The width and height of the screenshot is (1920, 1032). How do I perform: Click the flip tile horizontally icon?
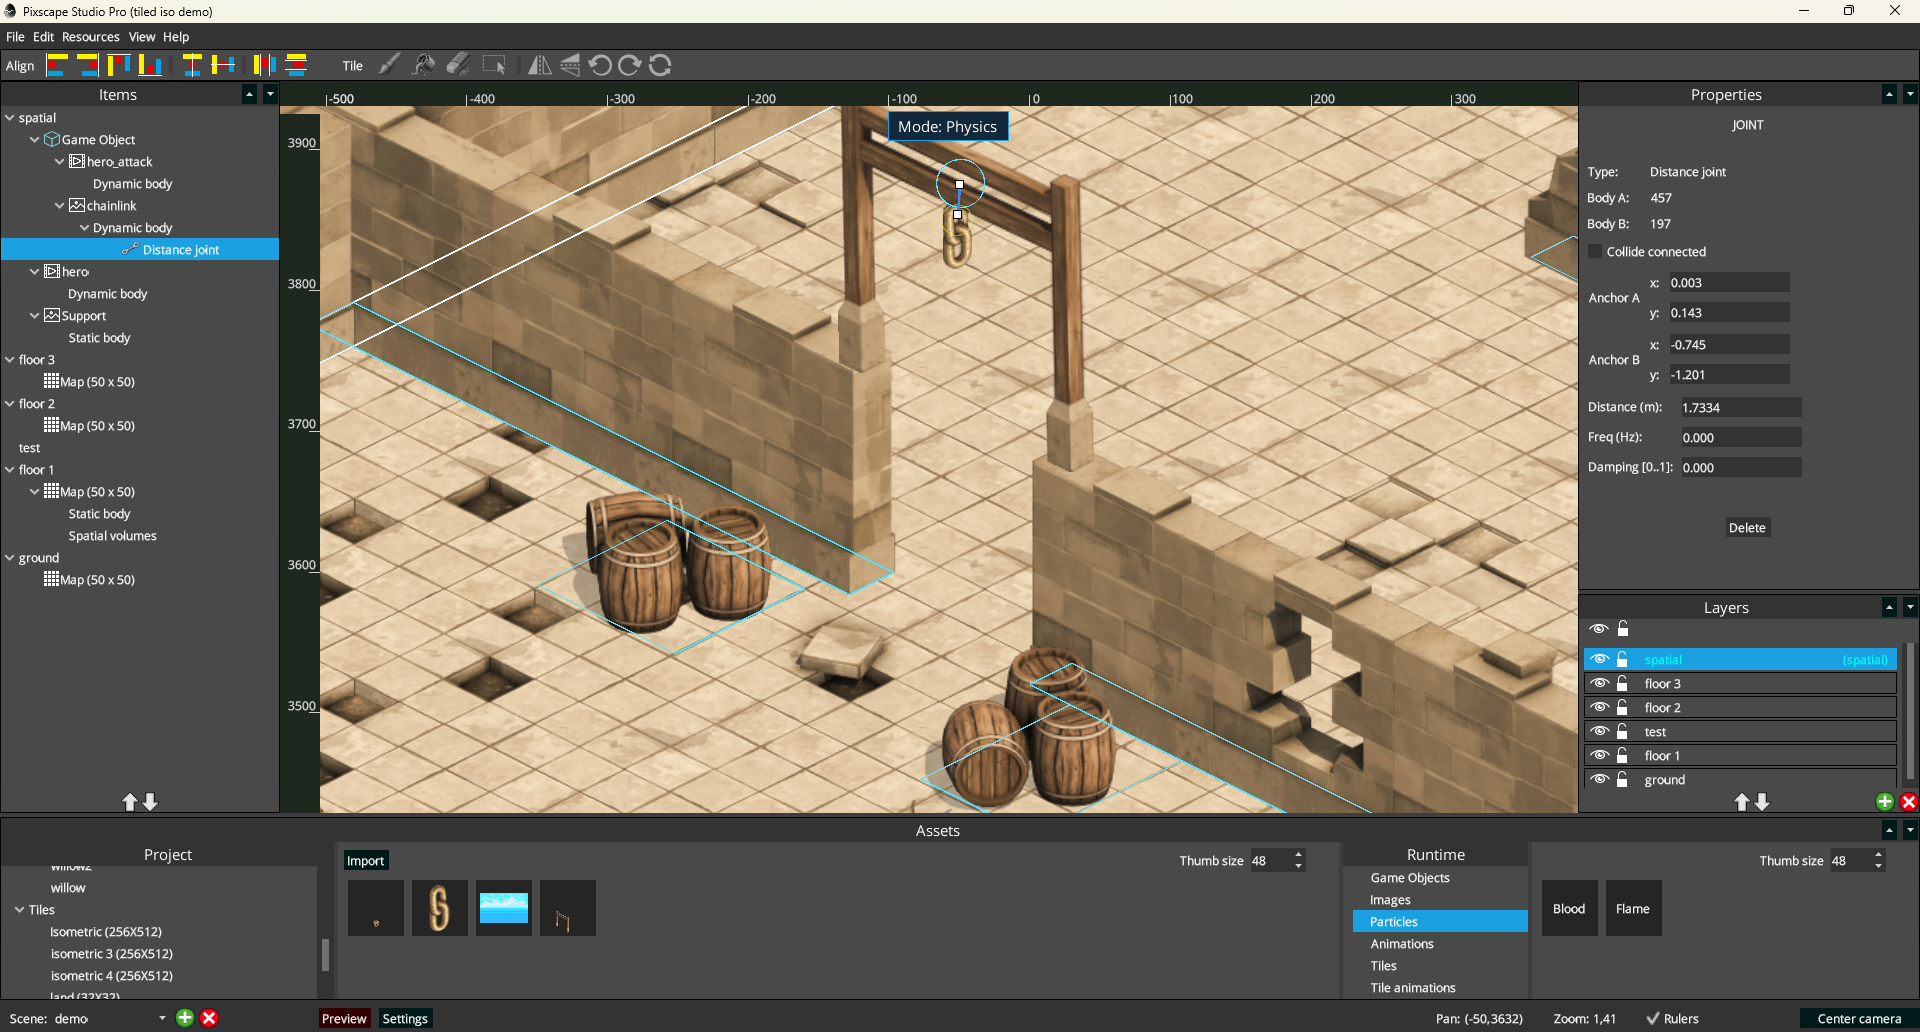coord(539,65)
